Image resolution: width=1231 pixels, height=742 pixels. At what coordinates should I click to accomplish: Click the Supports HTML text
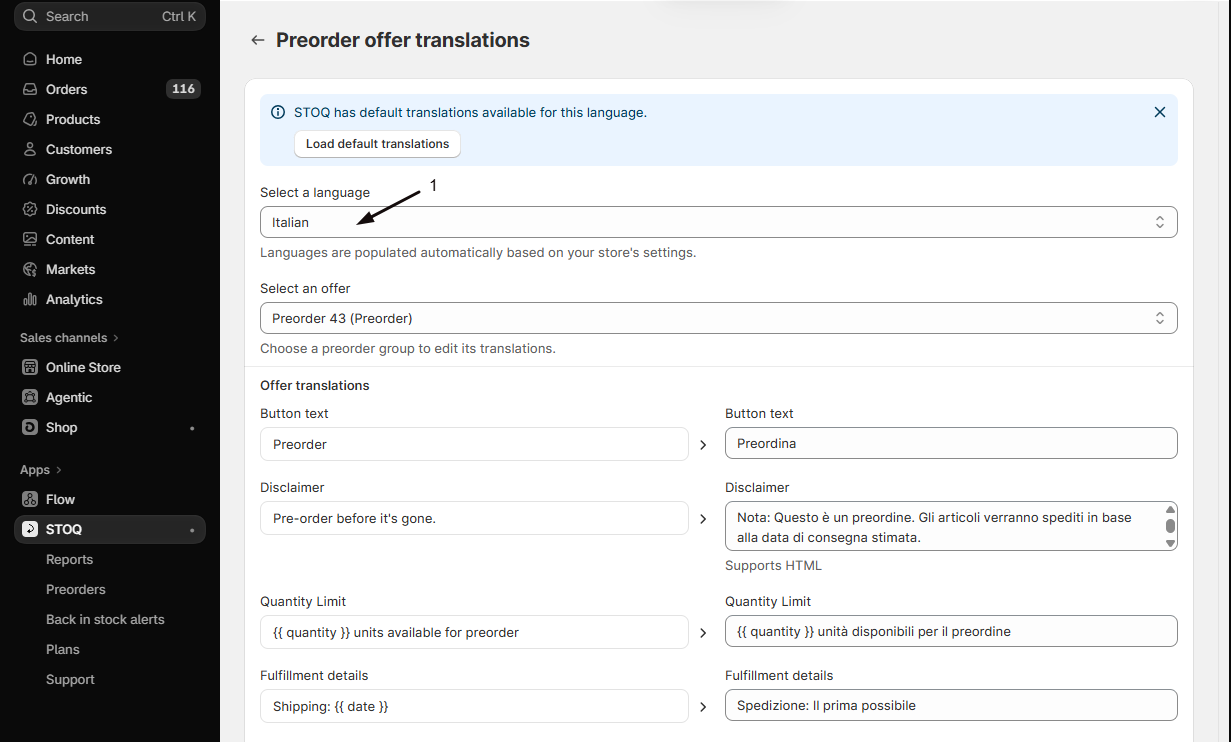(773, 566)
